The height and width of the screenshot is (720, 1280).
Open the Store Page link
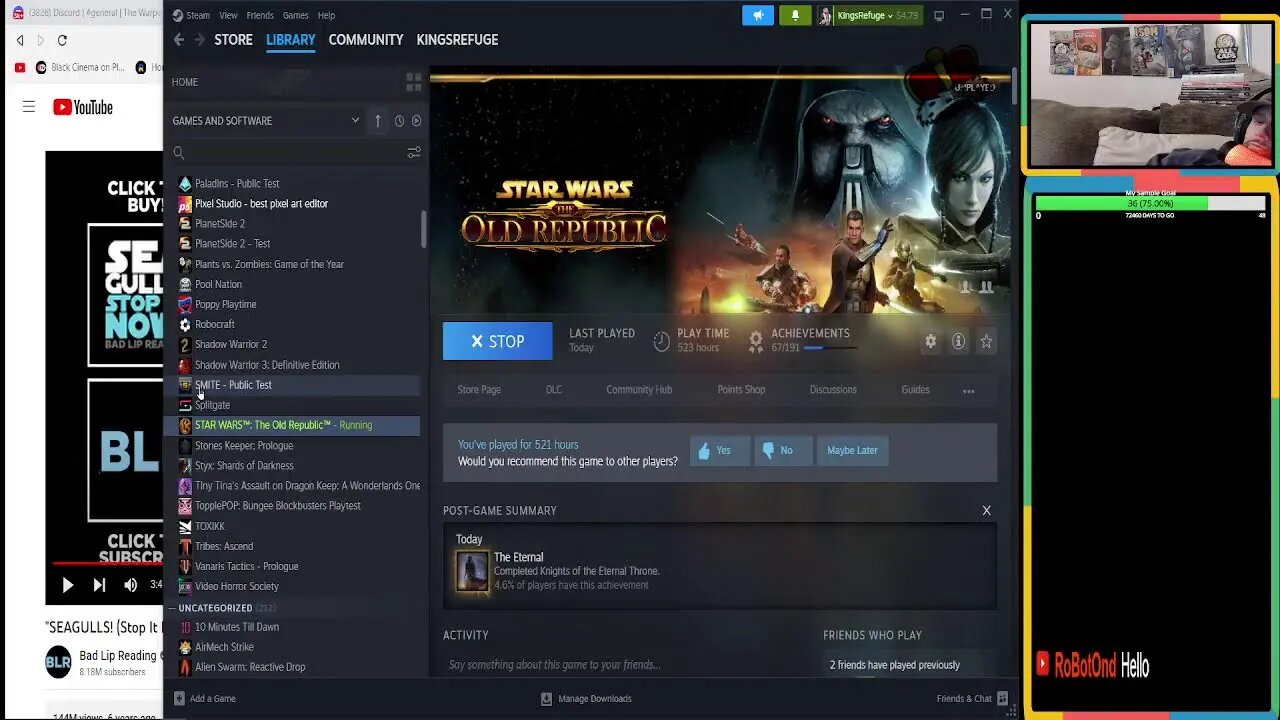point(479,390)
